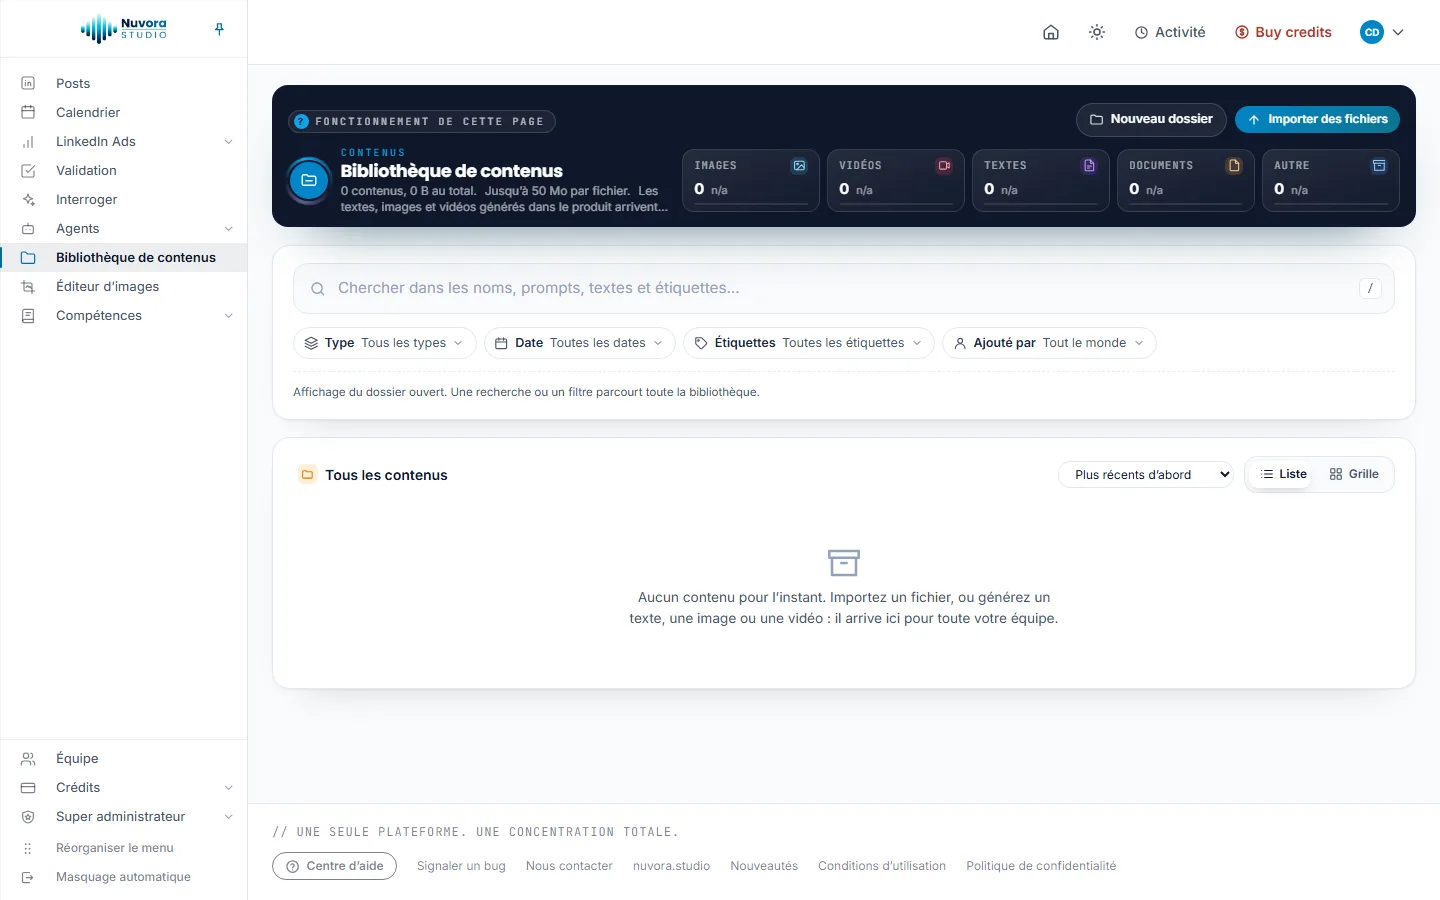Switch to Liste view
Viewport: 1440px width, 900px height.
tap(1284, 474)
